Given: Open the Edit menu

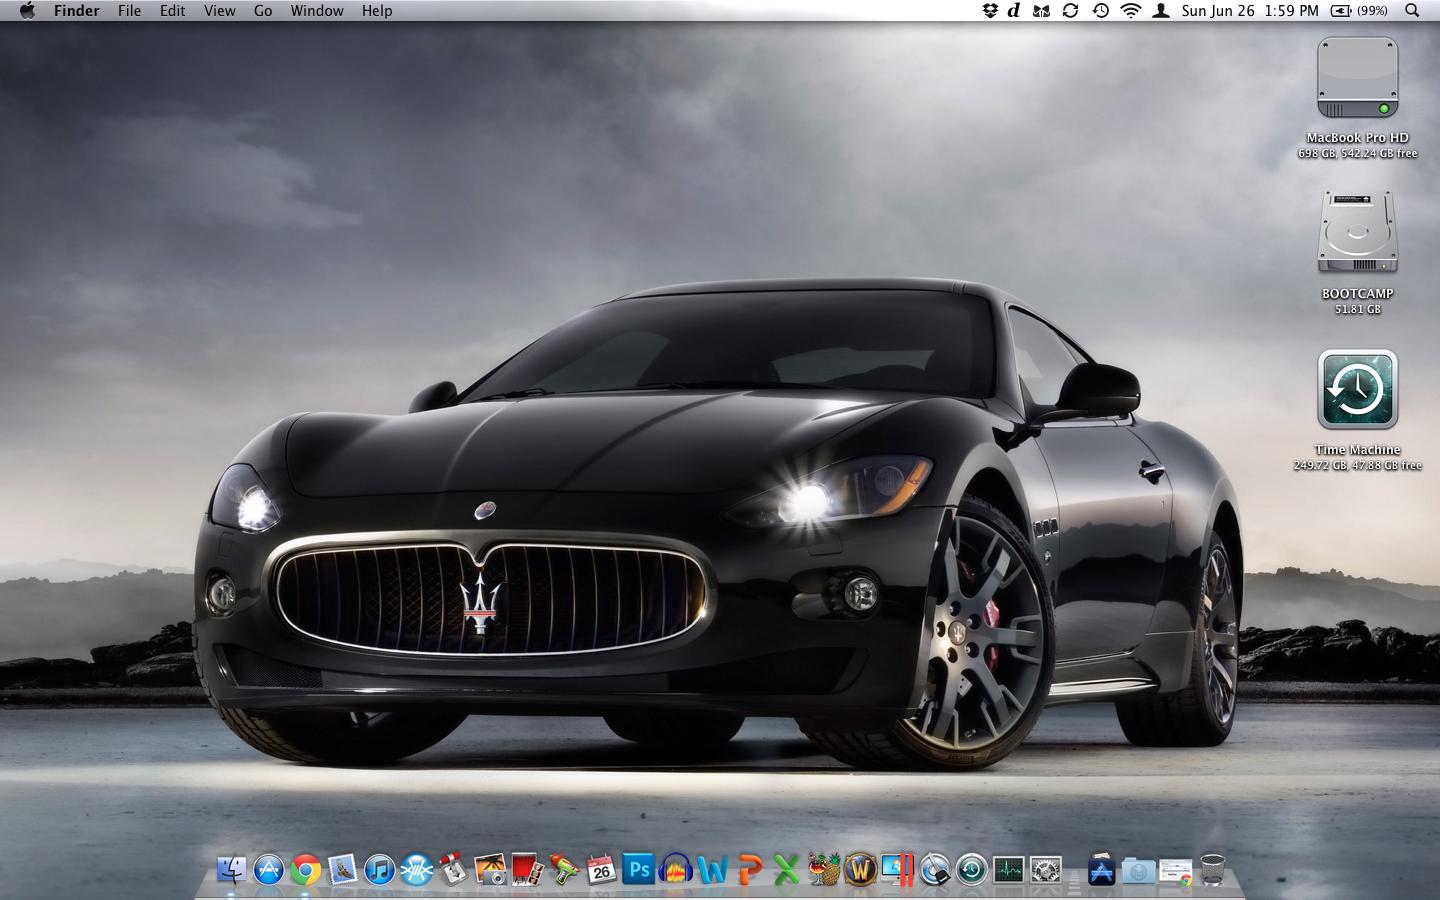Looking at the screenshot, I should (x=173, y=11).
